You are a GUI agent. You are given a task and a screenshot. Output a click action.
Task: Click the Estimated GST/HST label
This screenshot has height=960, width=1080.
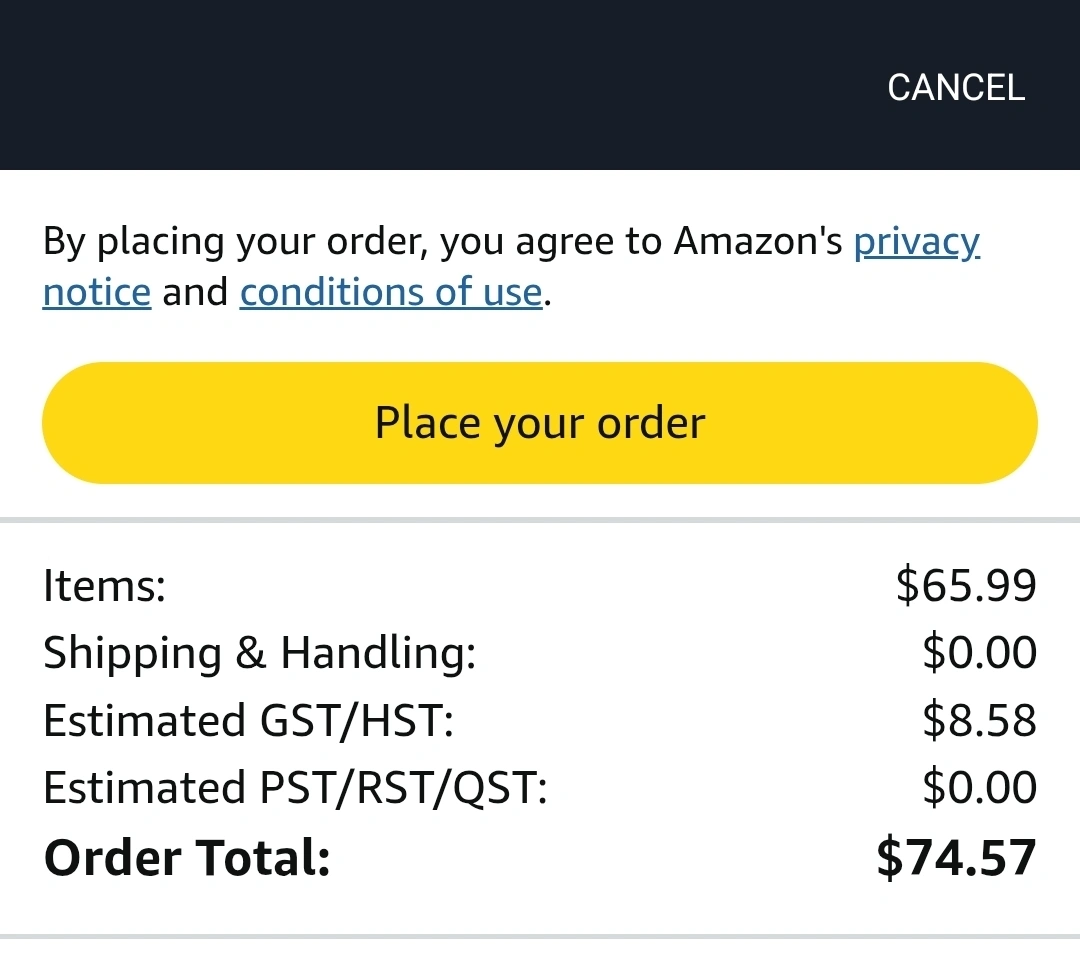tap(249, 720)
